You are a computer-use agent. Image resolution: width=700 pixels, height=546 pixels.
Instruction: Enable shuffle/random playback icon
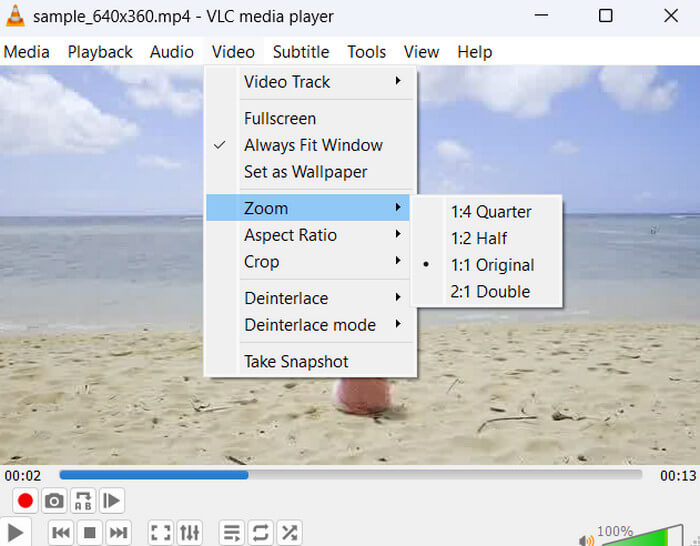click(x=289, y=533)
